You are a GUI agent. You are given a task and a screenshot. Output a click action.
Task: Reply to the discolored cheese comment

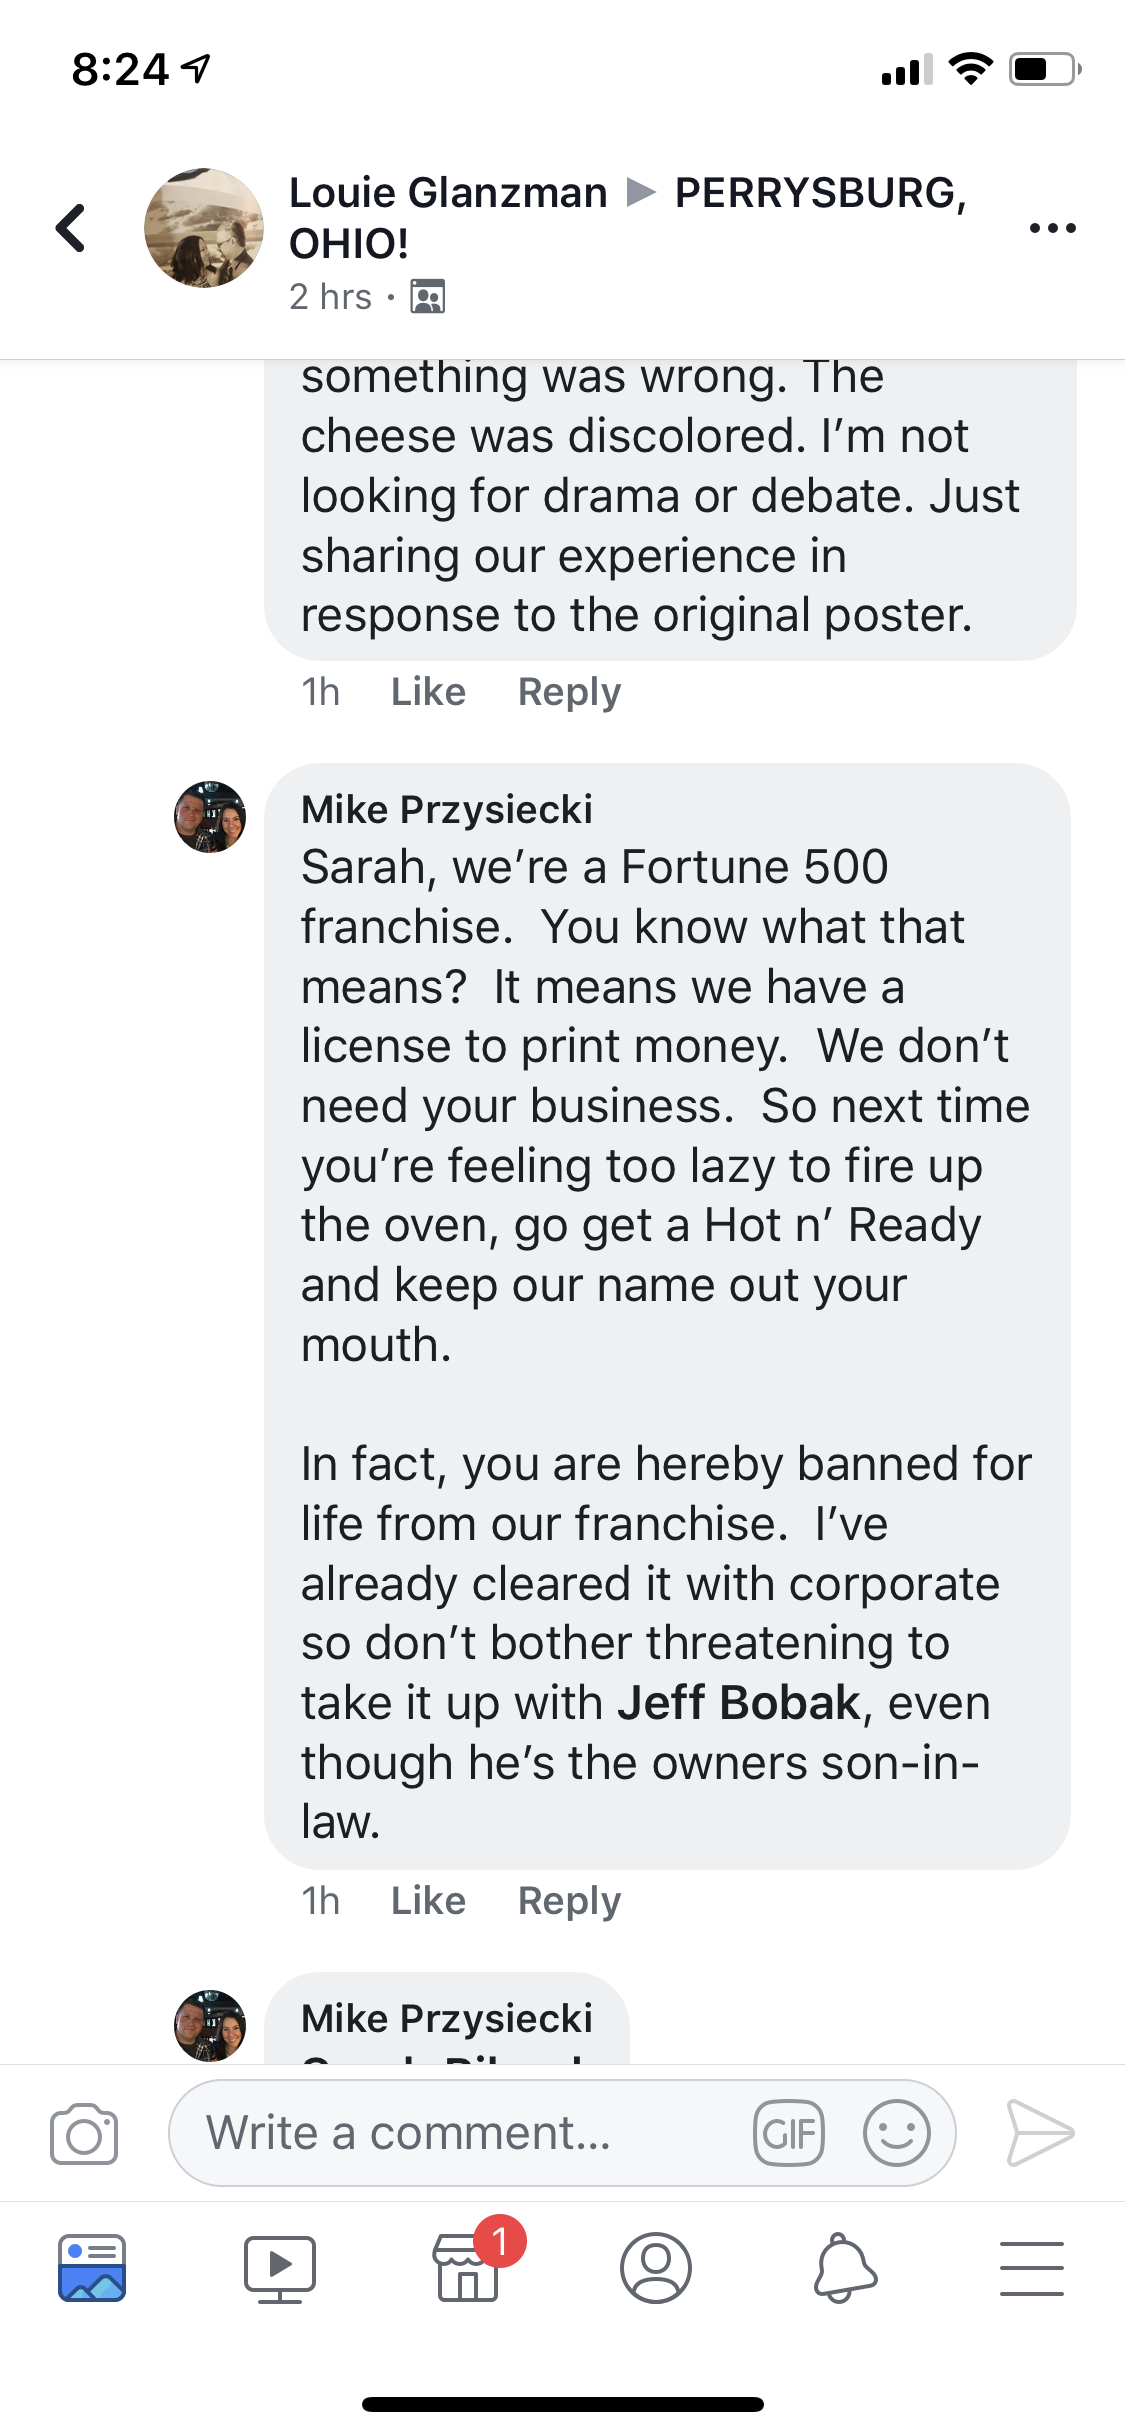pos(569,692)
